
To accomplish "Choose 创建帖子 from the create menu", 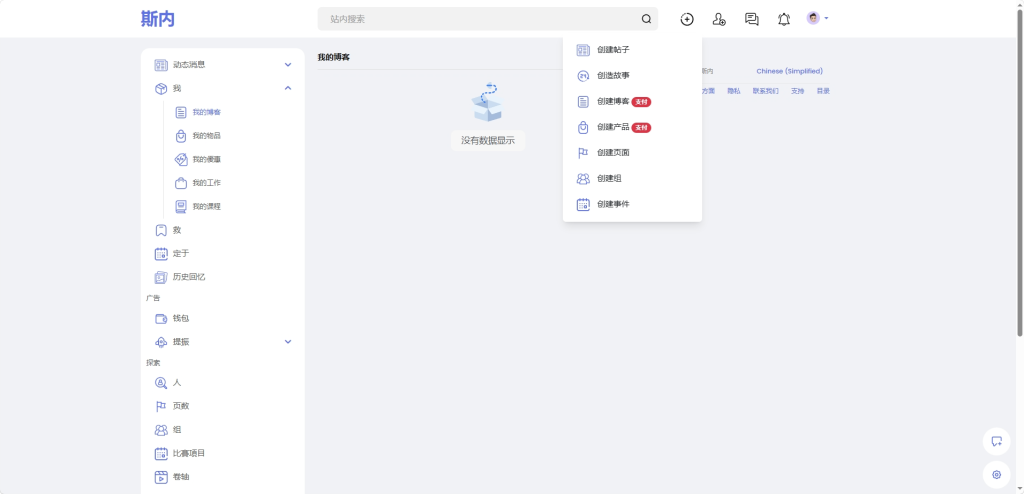I will [632, 50].
